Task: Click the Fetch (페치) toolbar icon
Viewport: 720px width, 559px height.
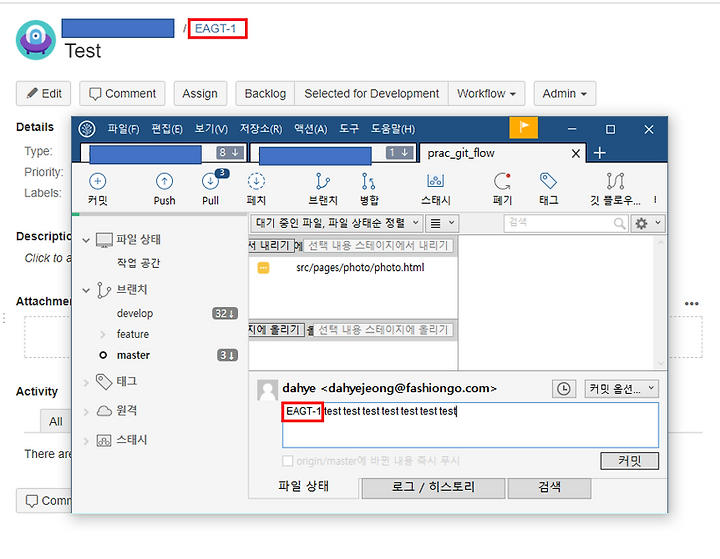Action: click(x=256, y=181)
